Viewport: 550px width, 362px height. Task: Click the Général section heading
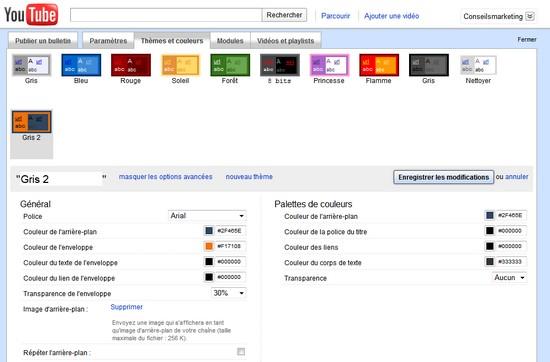[35, 204]
